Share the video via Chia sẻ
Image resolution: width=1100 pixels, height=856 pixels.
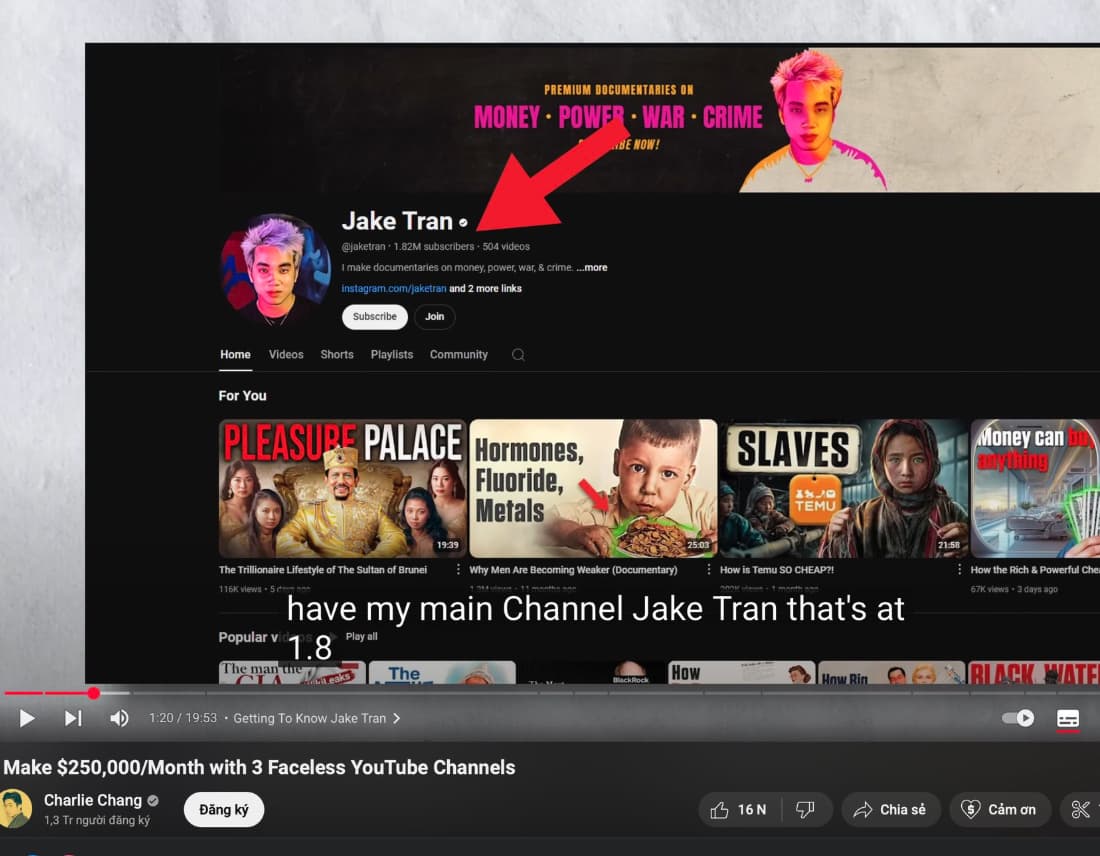(890, 810)
